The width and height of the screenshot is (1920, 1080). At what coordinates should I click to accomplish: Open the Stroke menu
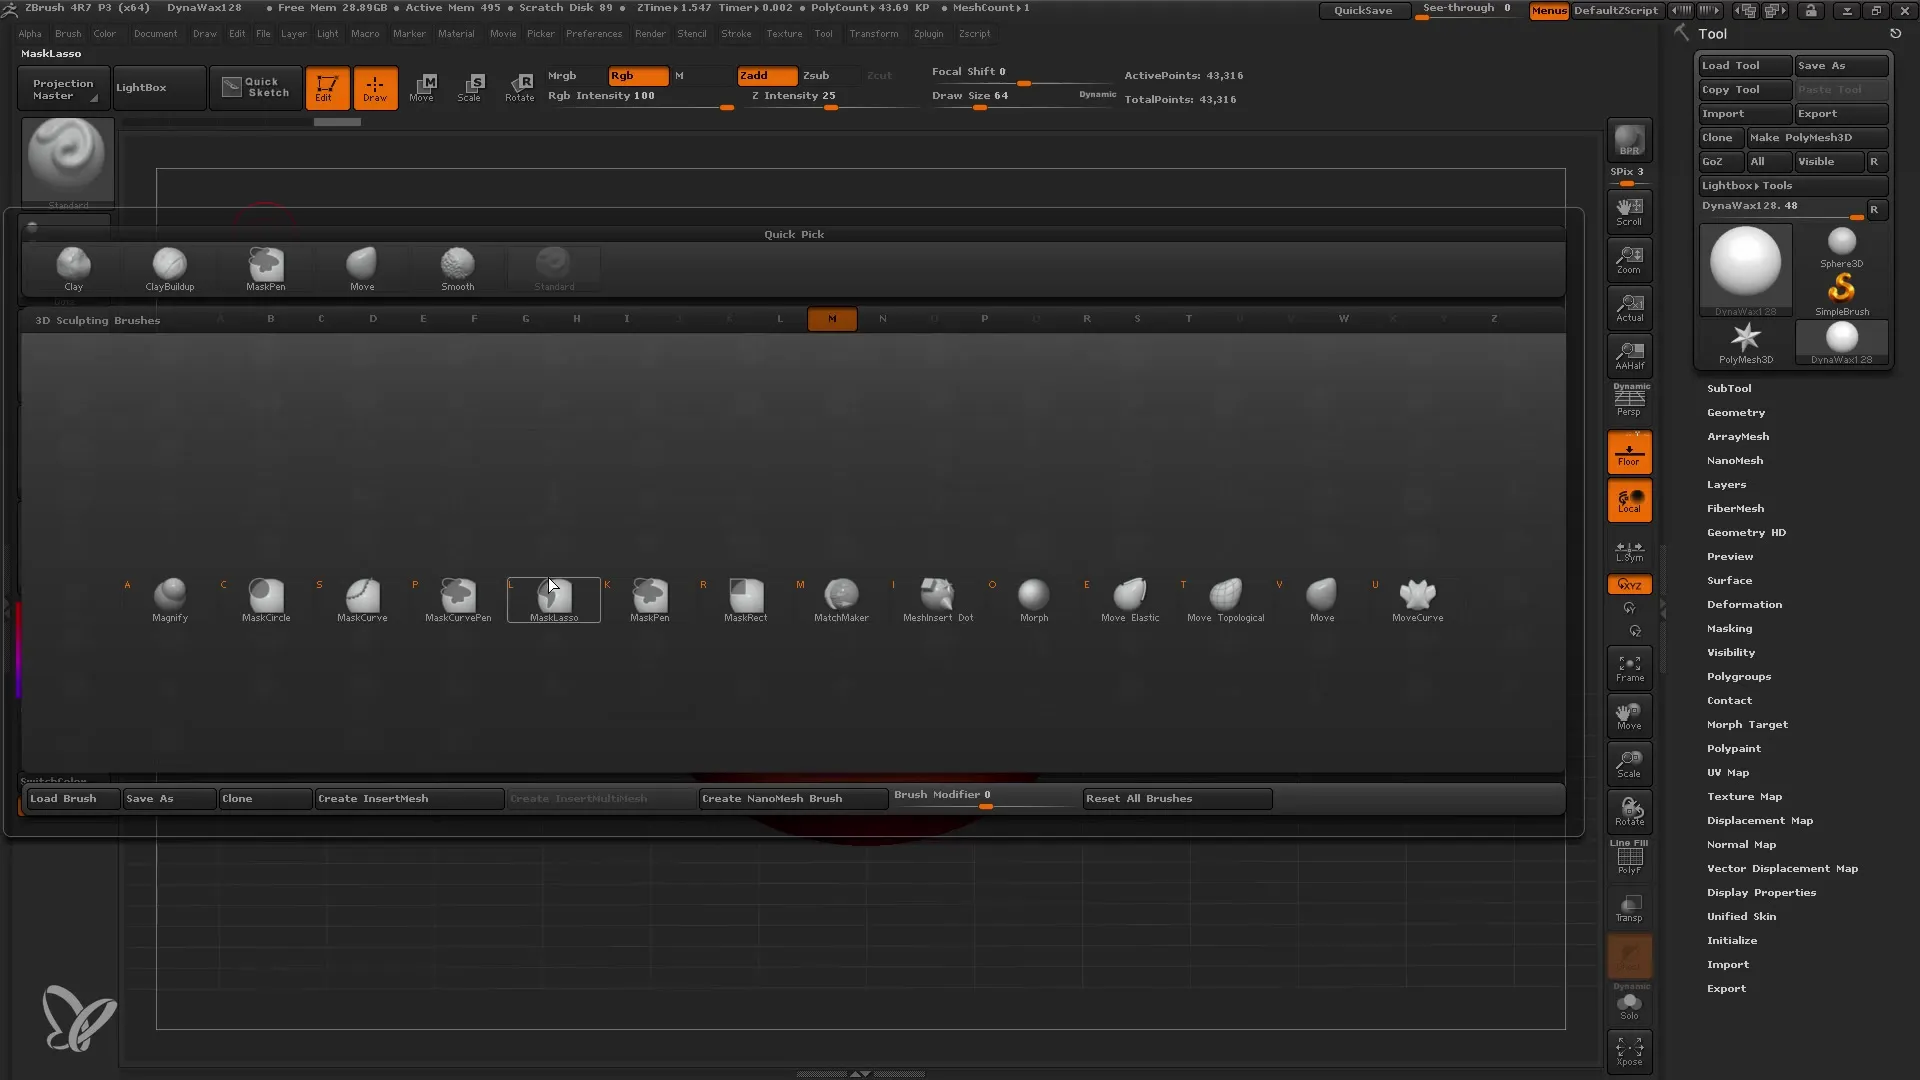tap(736, 34)
